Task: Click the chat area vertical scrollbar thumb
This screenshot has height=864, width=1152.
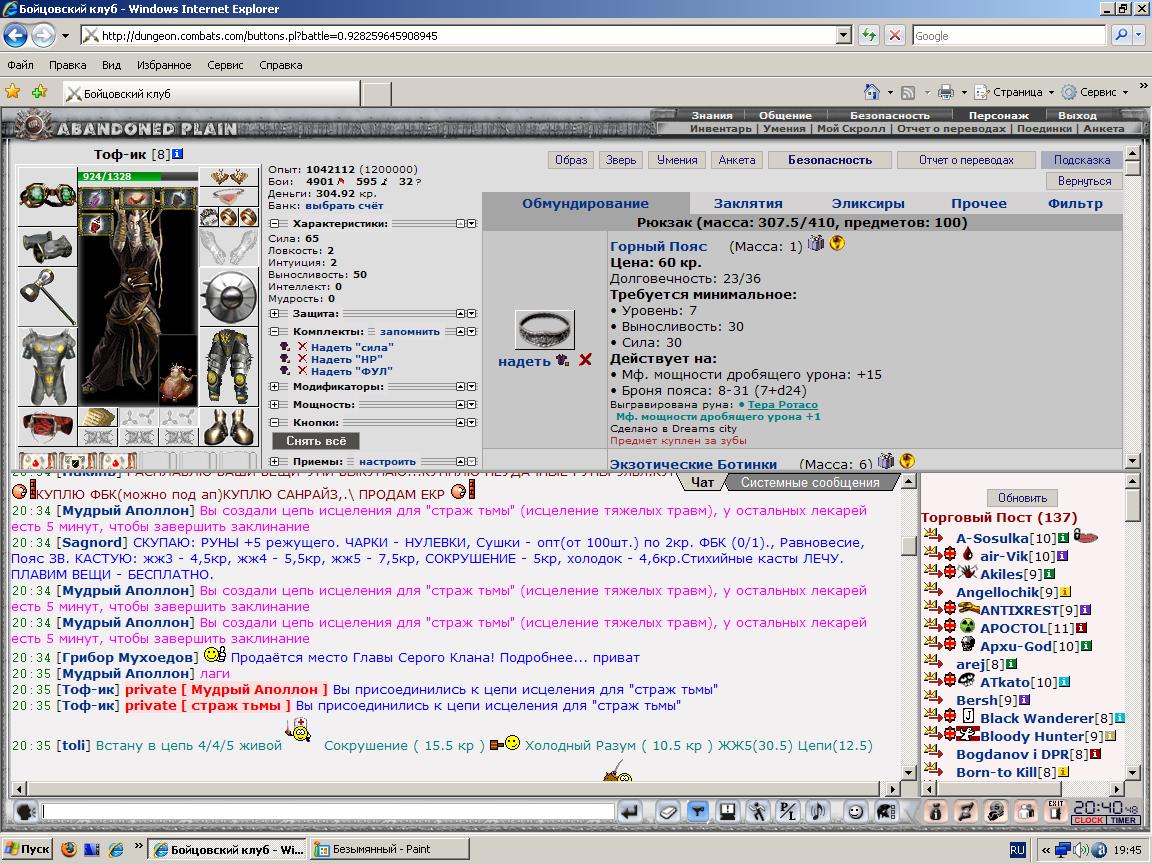Action: (909, 546)
